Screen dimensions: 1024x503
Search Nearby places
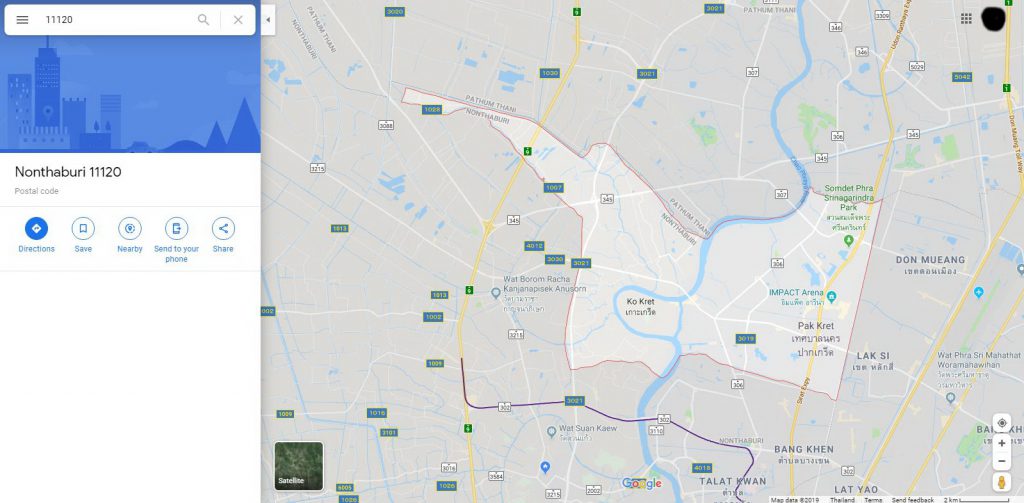click(x=130, y=229)
